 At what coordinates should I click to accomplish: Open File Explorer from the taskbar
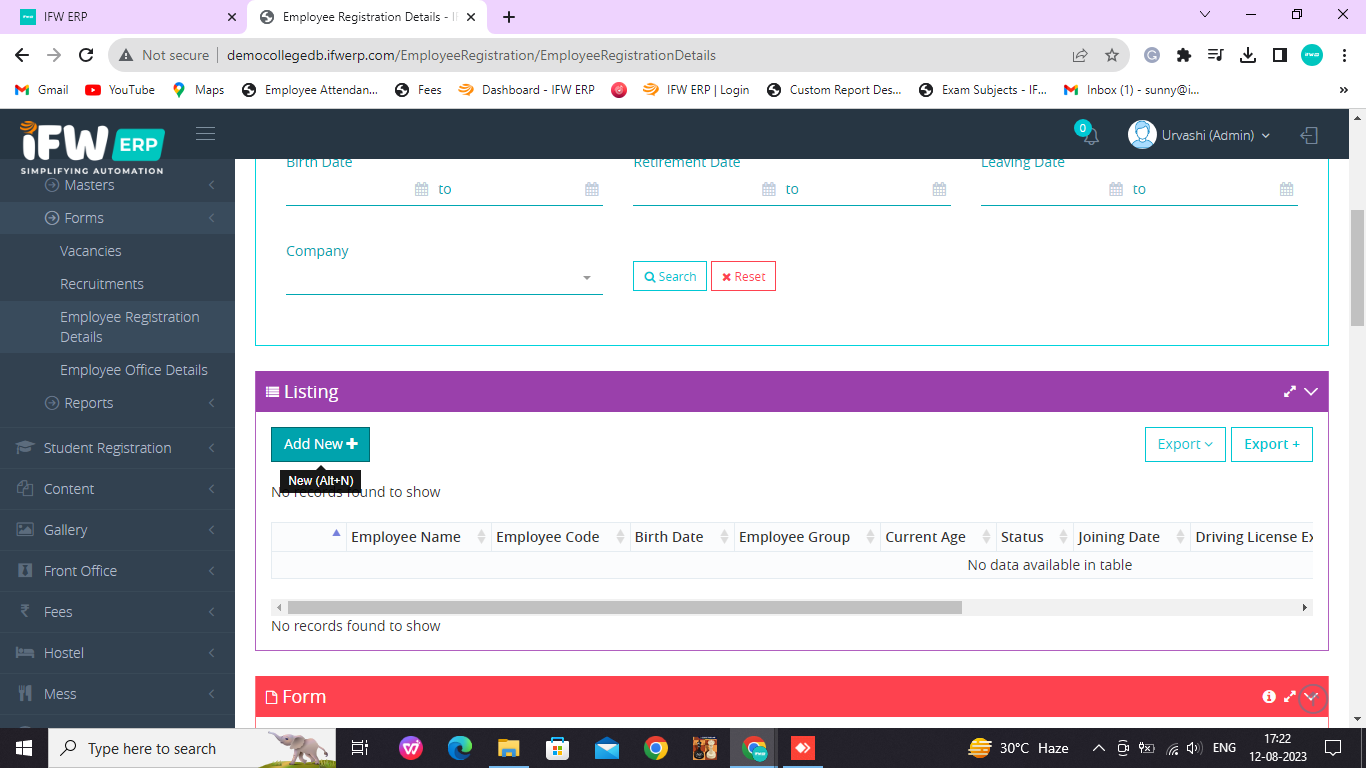[509, 748]
